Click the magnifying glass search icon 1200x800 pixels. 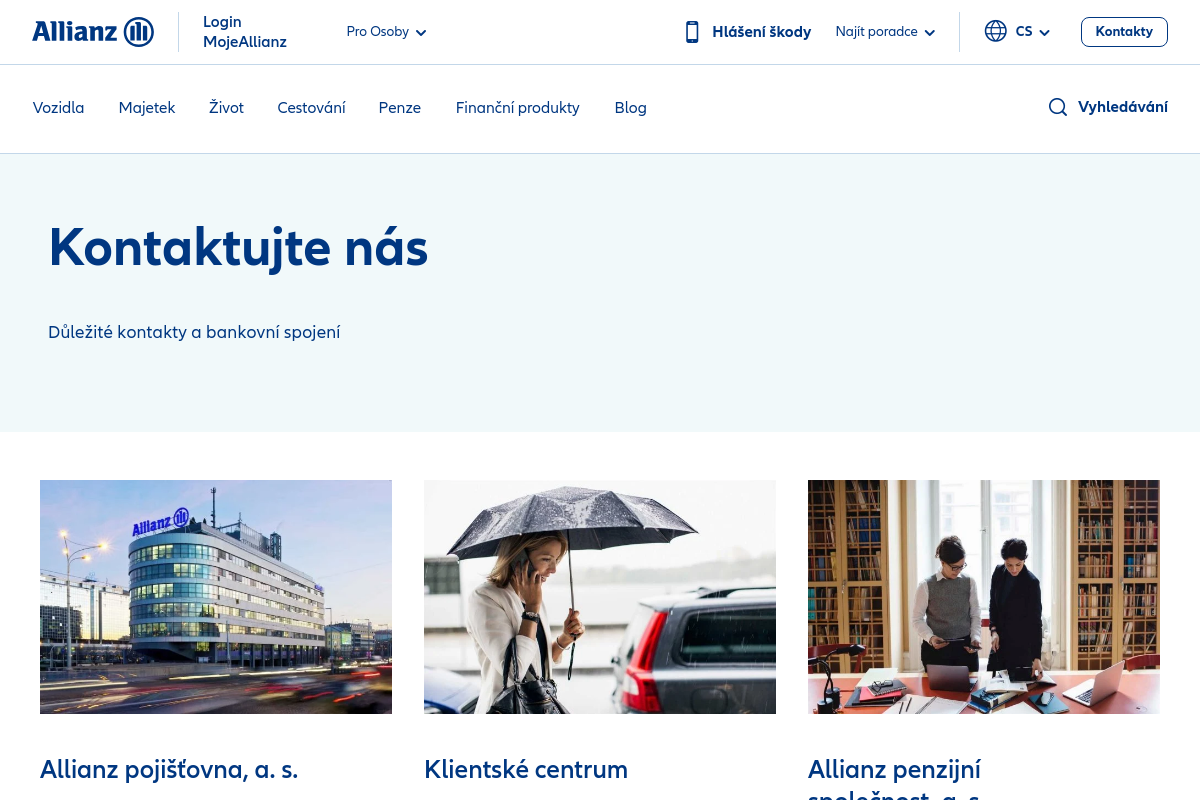point(1057,108)
